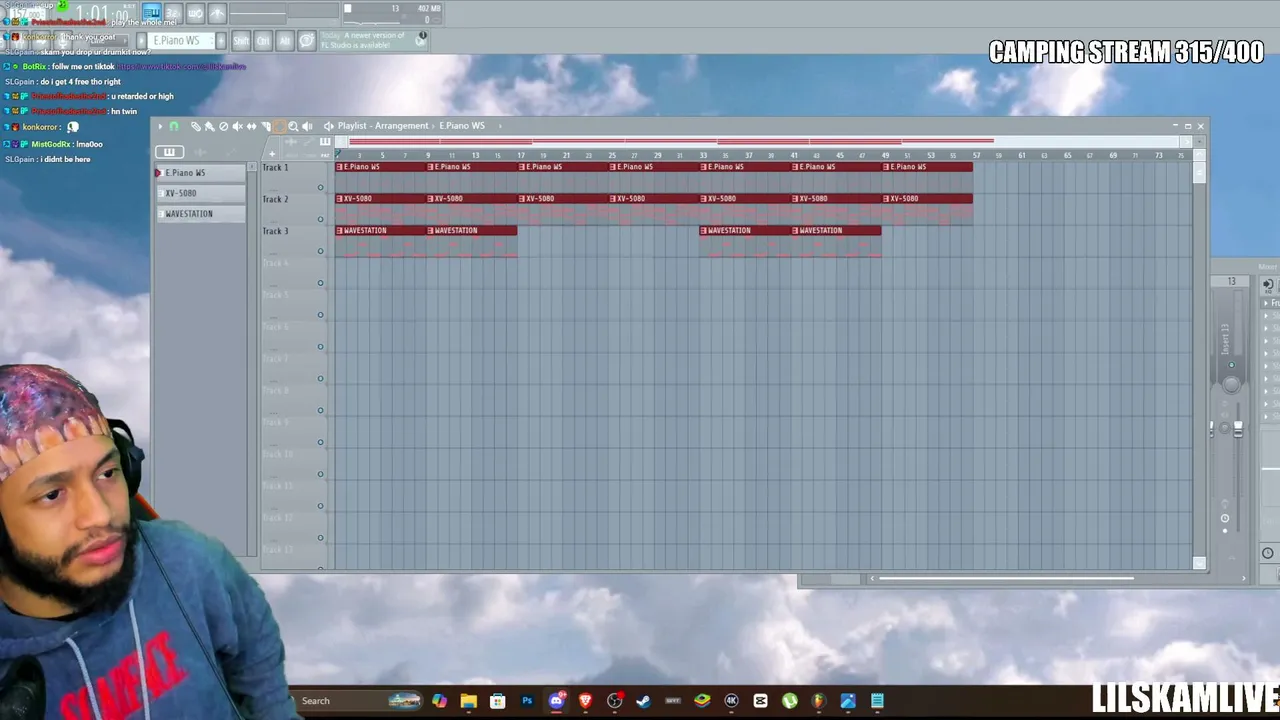The image size is (1280, 720).
Task: Toggle the highlighted piano-roll view button in top toolbar
Action: (x=151, y=13)
